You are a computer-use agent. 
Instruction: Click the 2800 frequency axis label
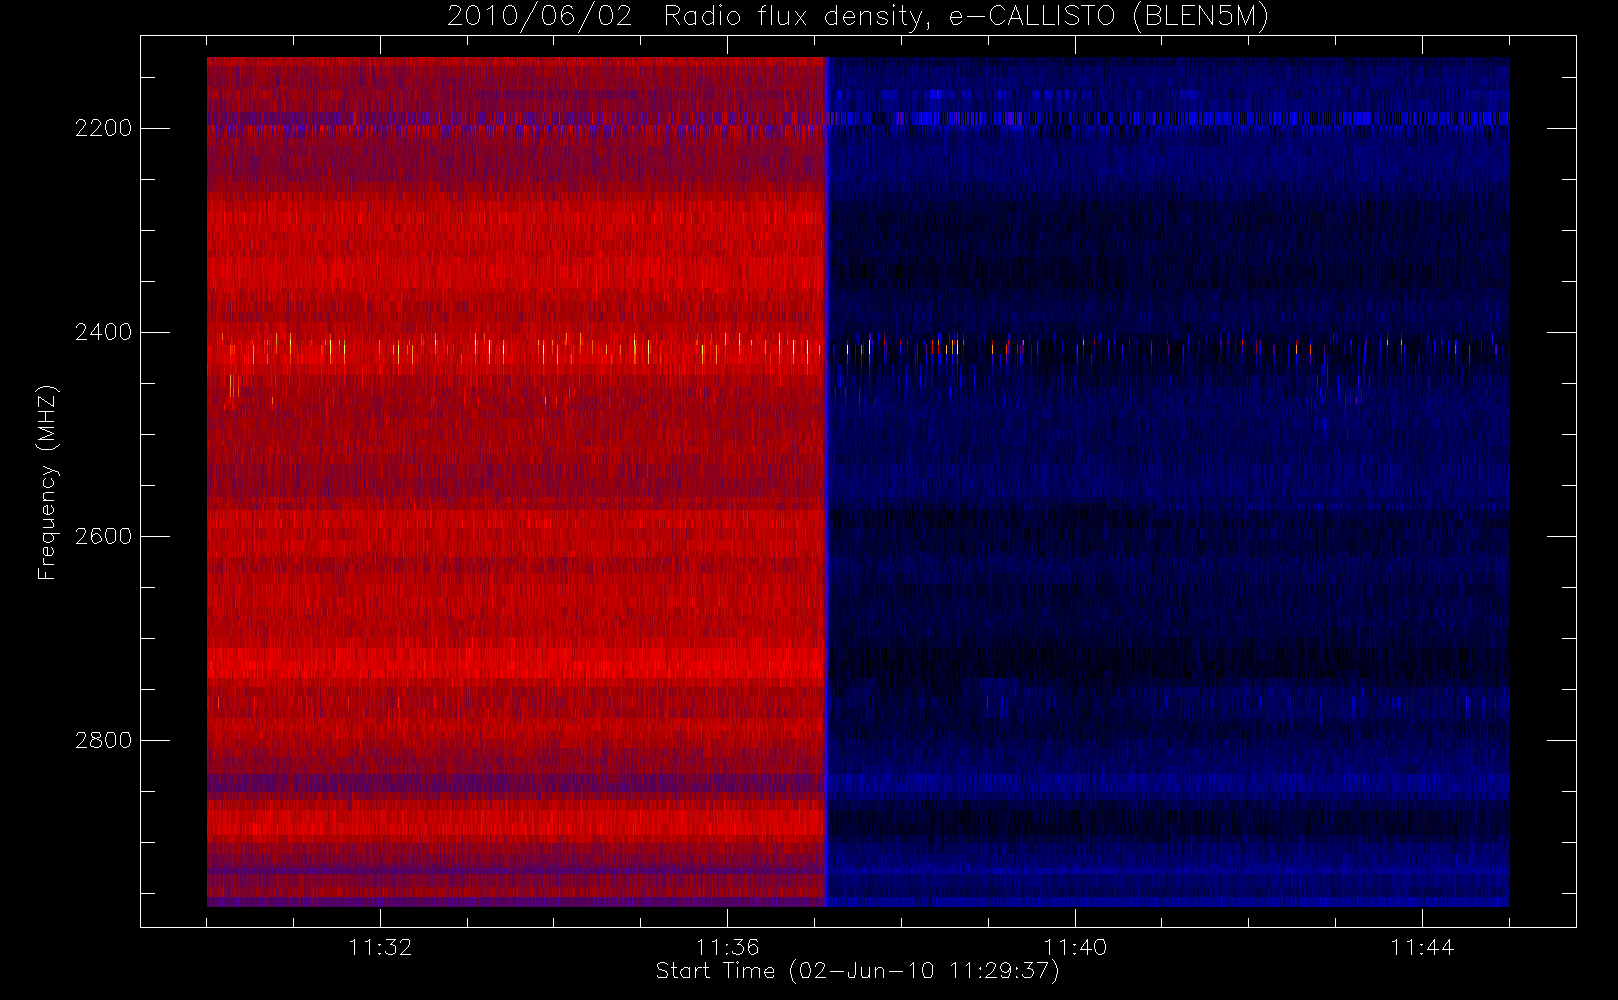click(103, 741)
